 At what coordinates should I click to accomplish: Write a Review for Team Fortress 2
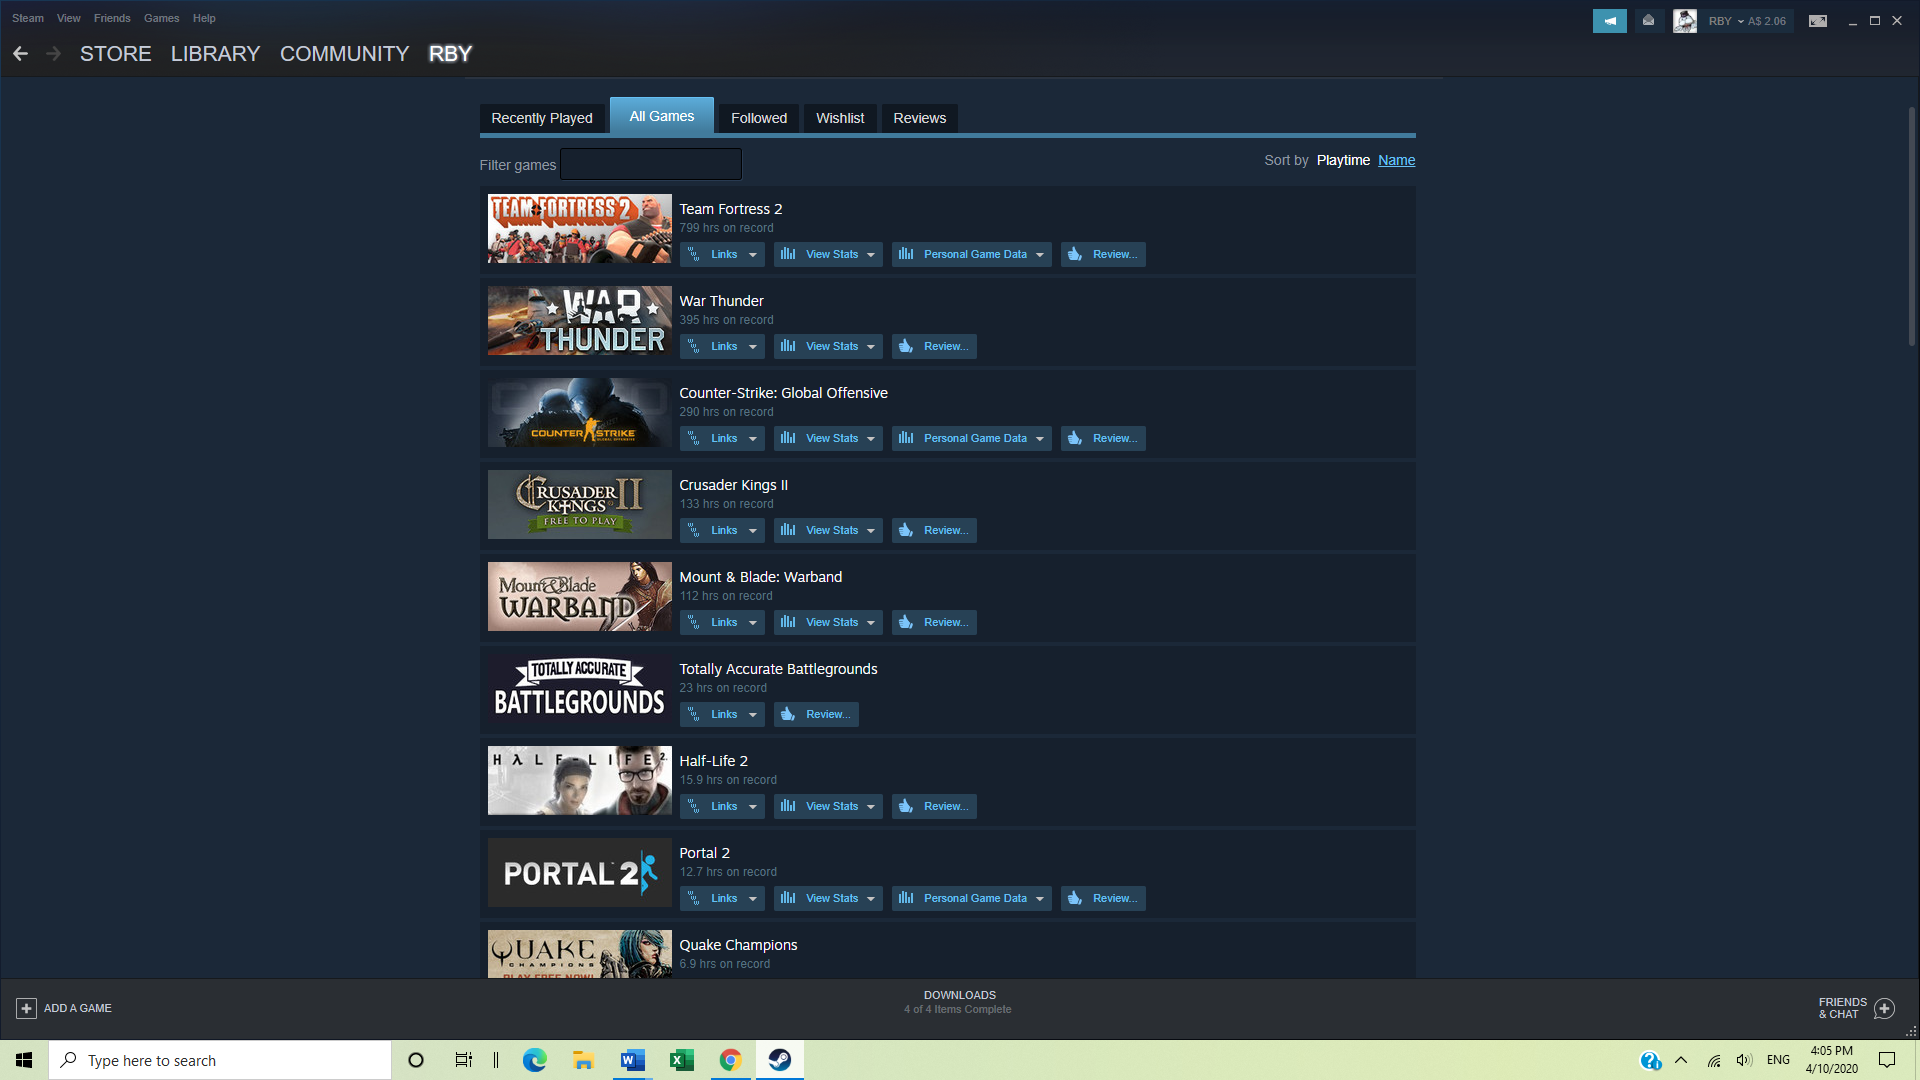1103,254
